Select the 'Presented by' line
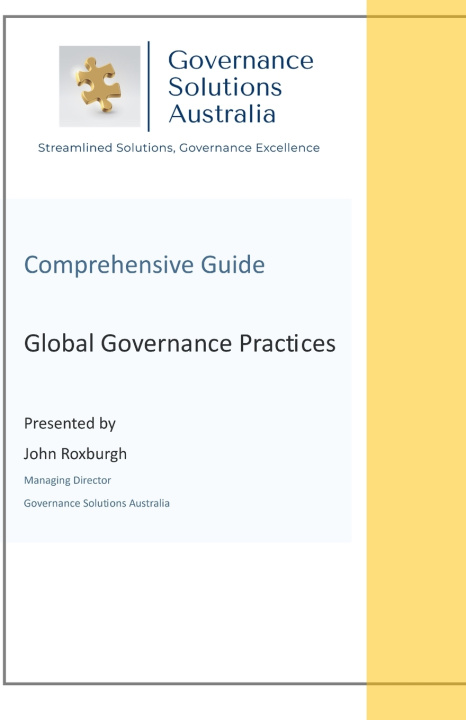This screenshot has width=466, height=720. (70, 423)
